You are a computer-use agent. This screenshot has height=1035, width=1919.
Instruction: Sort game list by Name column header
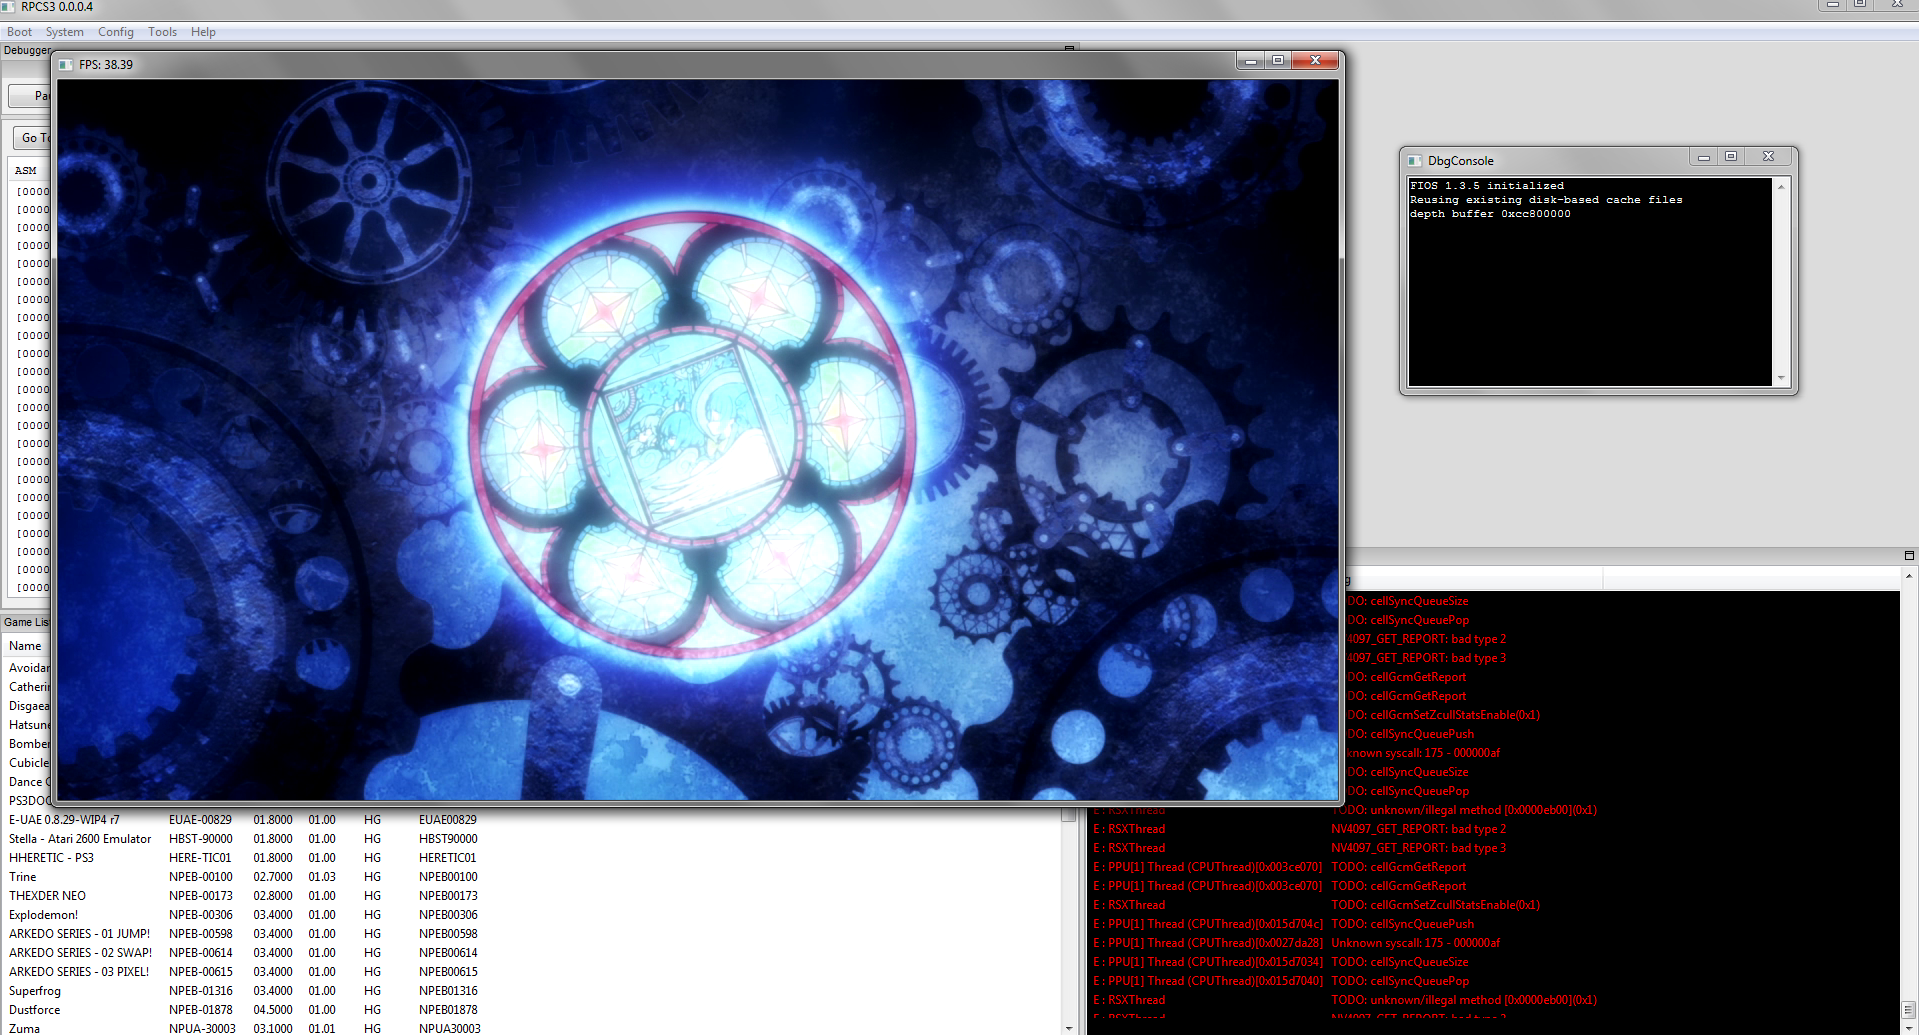coord(25,646)
